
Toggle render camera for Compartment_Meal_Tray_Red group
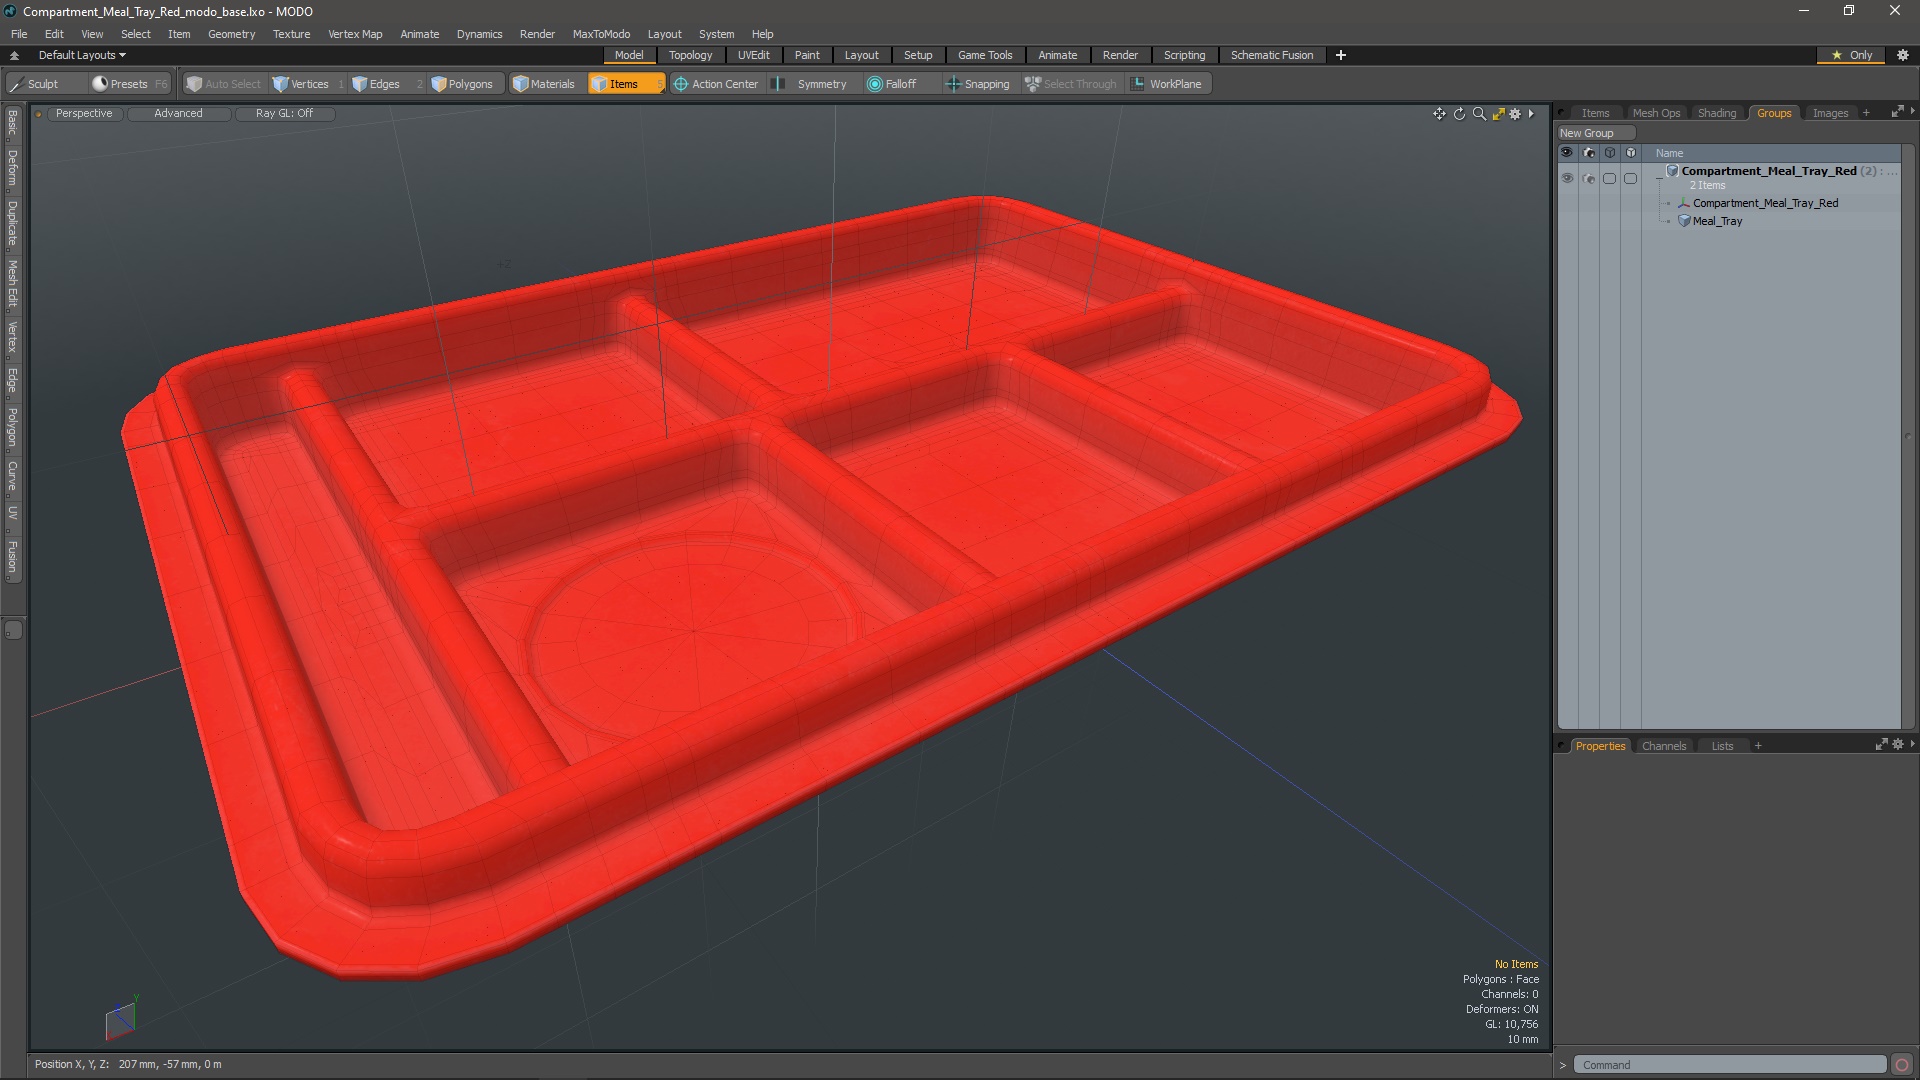coord(1589,178)
